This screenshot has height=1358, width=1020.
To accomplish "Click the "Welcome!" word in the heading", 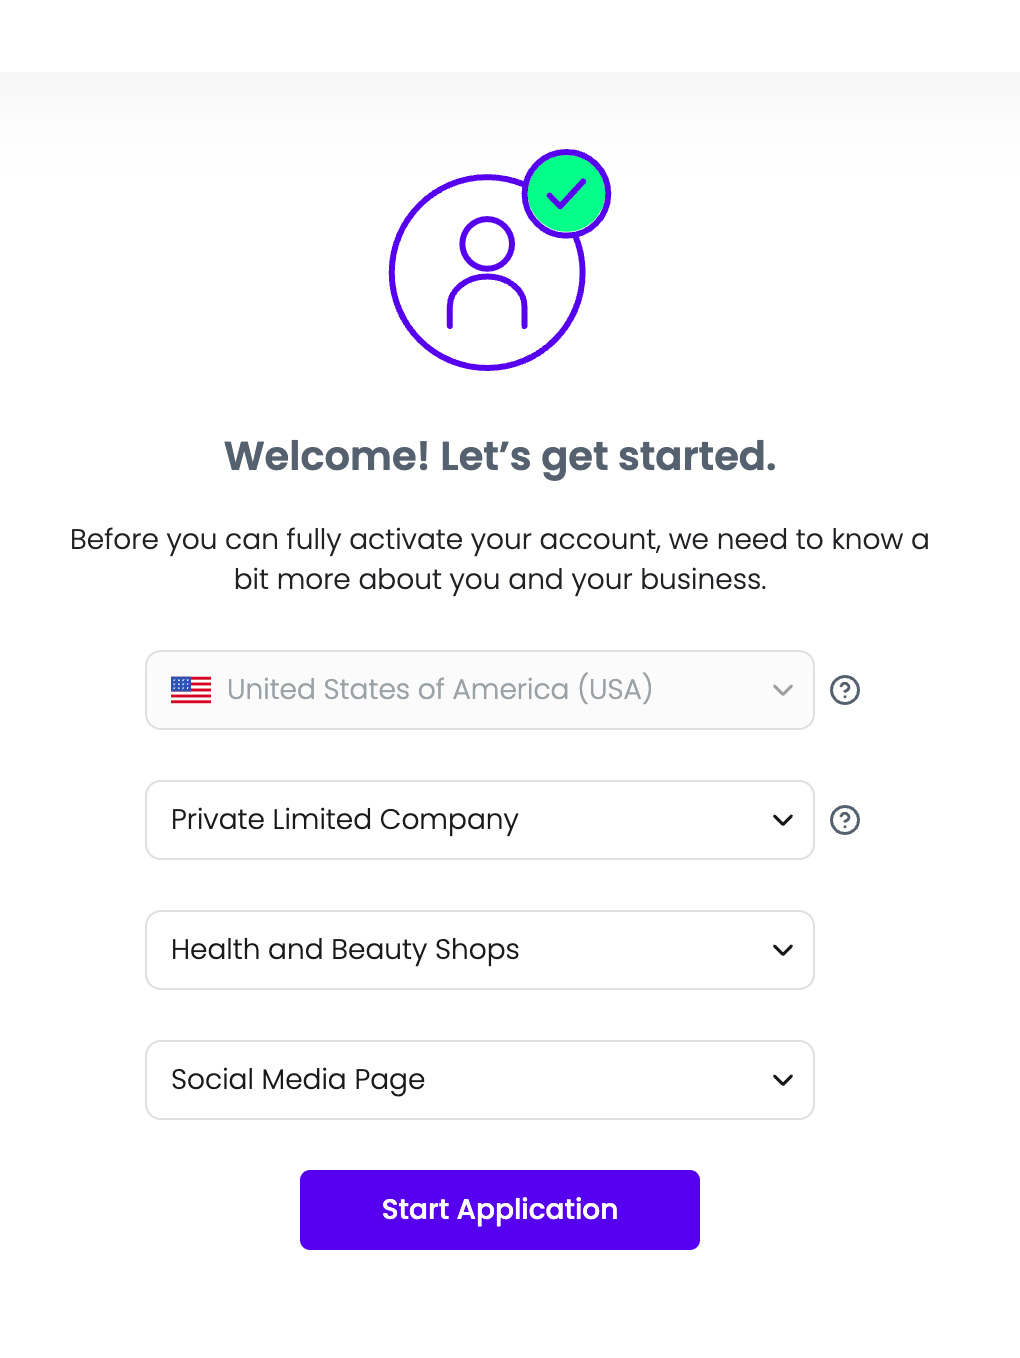I will tap(326, 457).
